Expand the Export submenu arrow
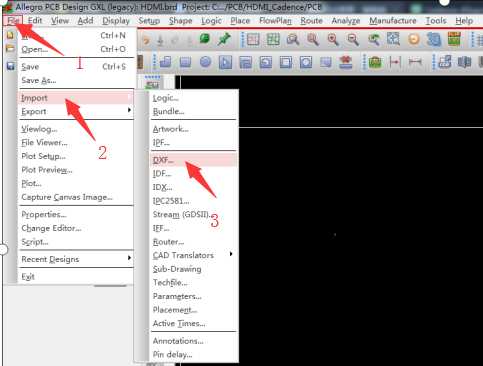Image resolution: width=483 pixels, height=366 pixels. click(129, 110)
